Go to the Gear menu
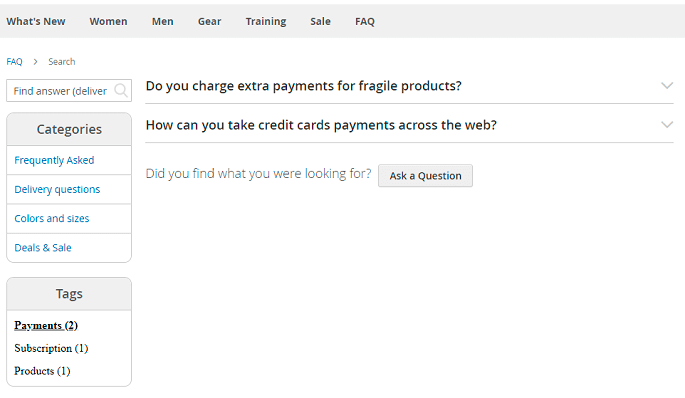The image size is (685, 398). pos(209,21)
